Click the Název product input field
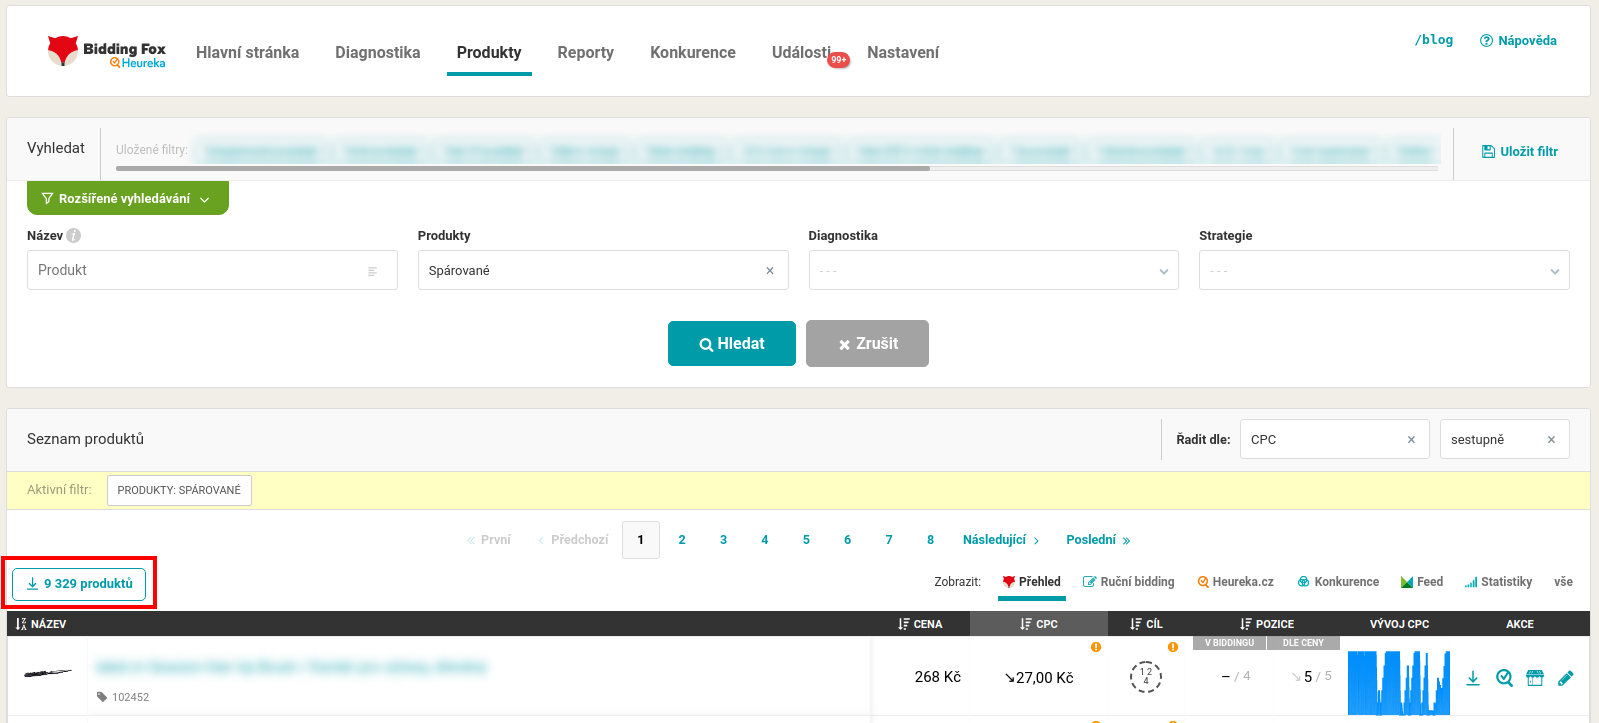Screen dimensions: 1599x723 pyautogui.click(x=200, y=271)
